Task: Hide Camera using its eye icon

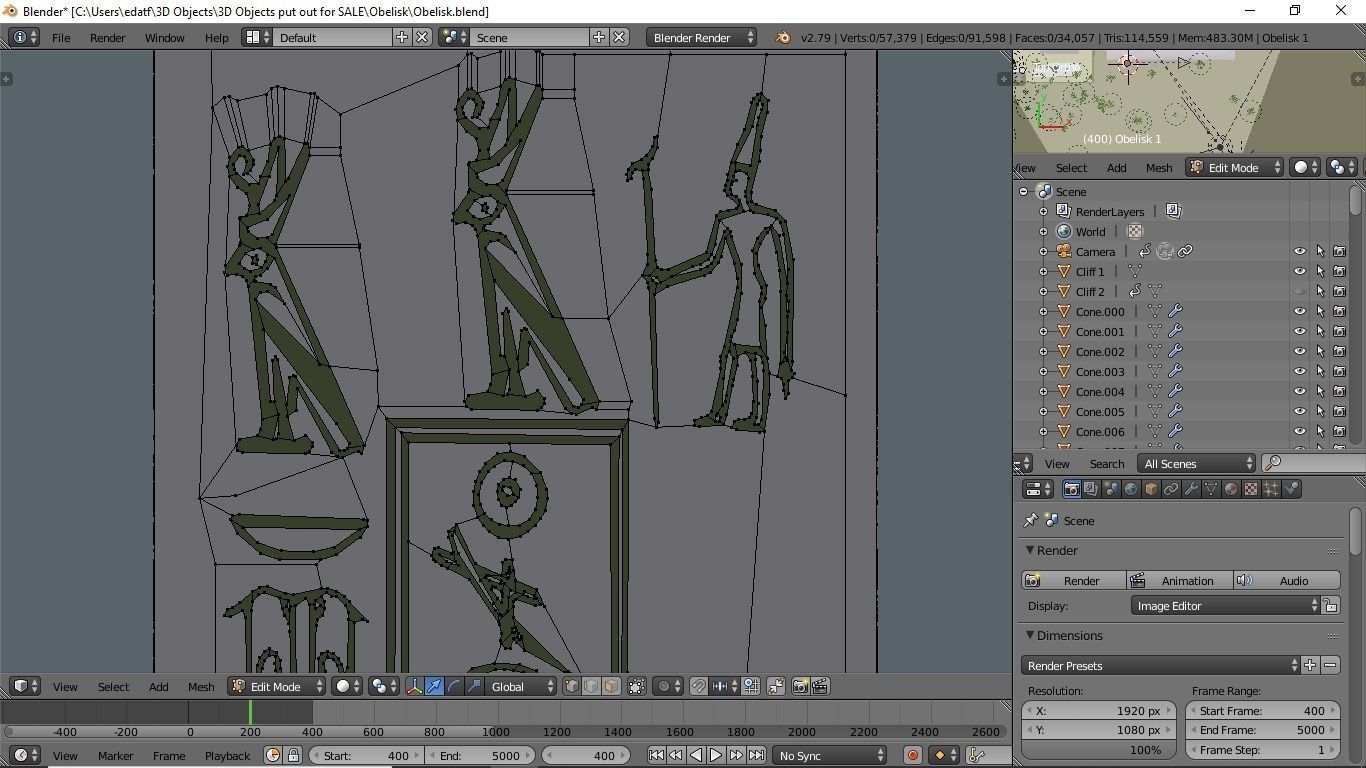Action: click(x=1300, y=252)
